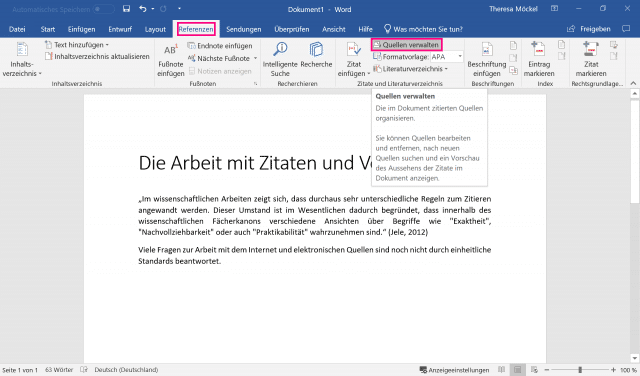Image resolution: width=640 pixels, height=376 pixels.
Task: Click the vertical scrollbar down arrow
Action: click(x=634, y=358)
